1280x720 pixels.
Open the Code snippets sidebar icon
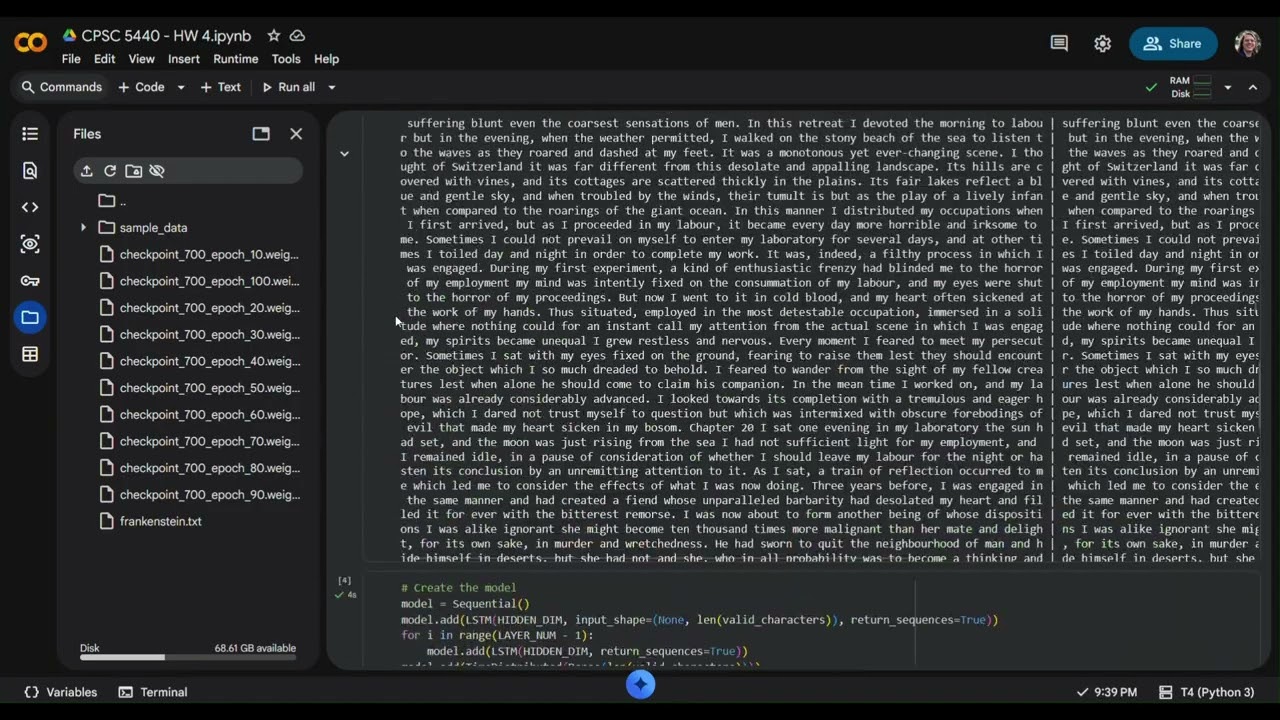click(30, 207)
